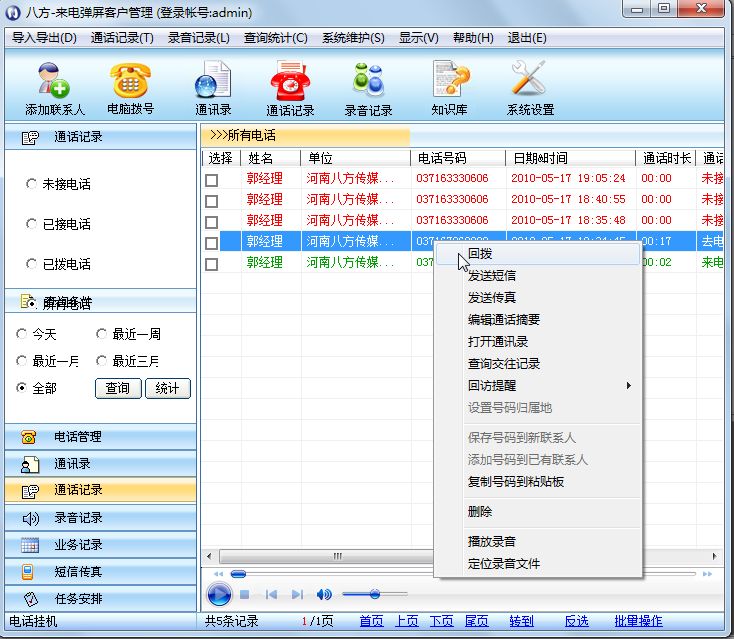Open the 查询统计(C) menu
The width and height of the screenshot is (734, 639).
[x=275, y=38]
